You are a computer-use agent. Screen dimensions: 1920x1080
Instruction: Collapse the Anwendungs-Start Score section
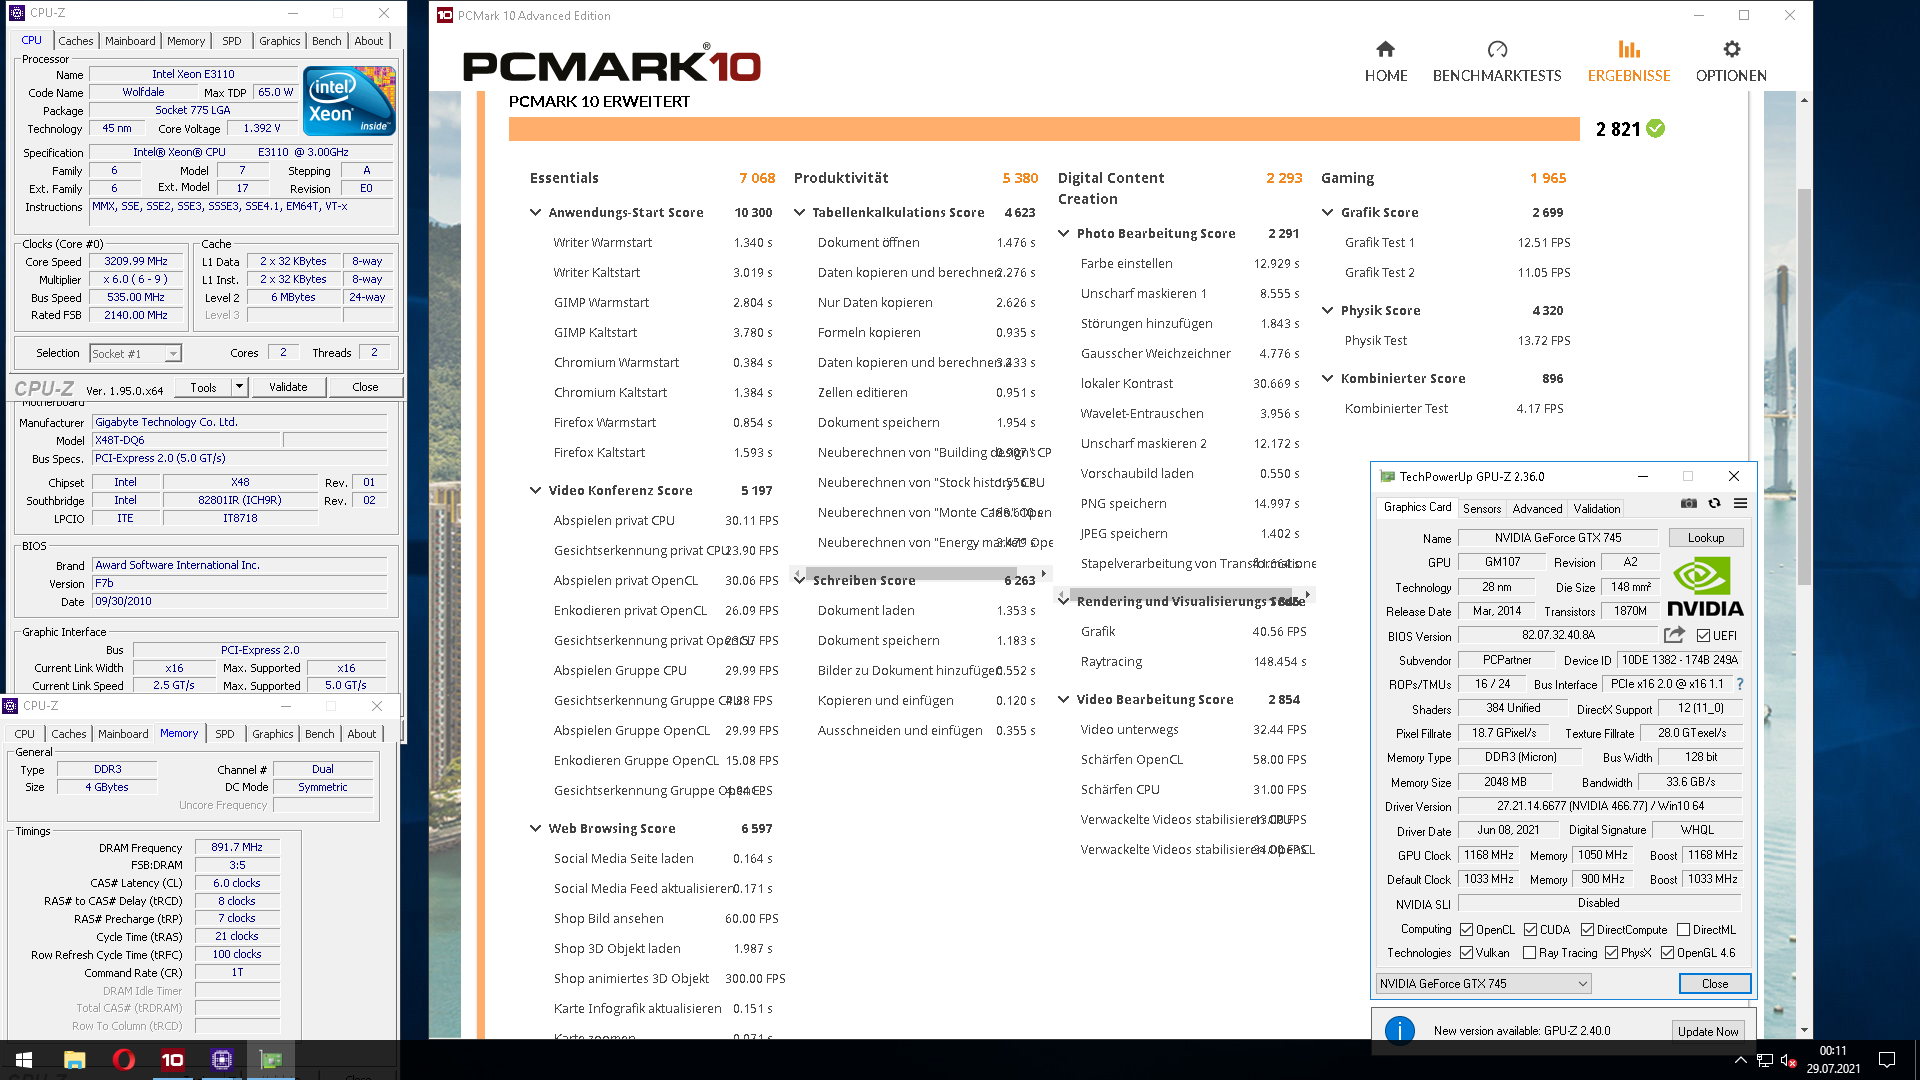(535, 212)
